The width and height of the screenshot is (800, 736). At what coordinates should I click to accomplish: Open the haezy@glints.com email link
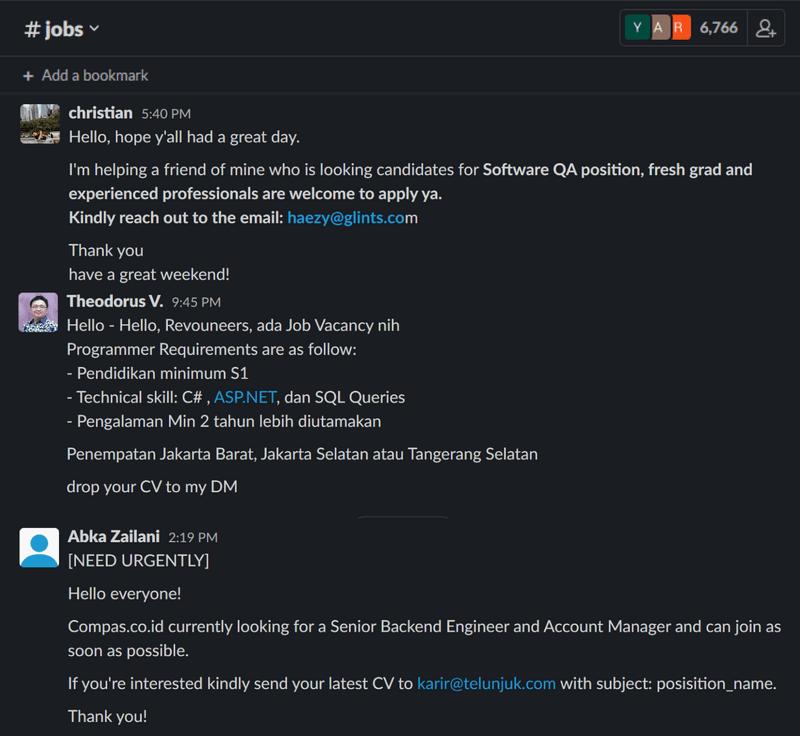coord(352,217)
